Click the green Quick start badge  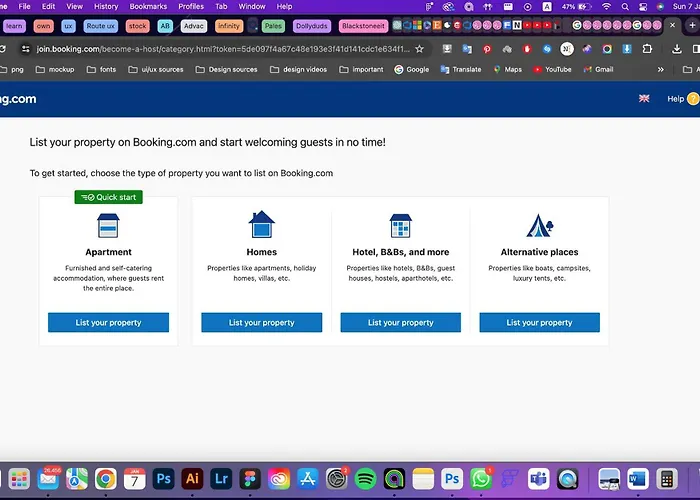[108, 197]
